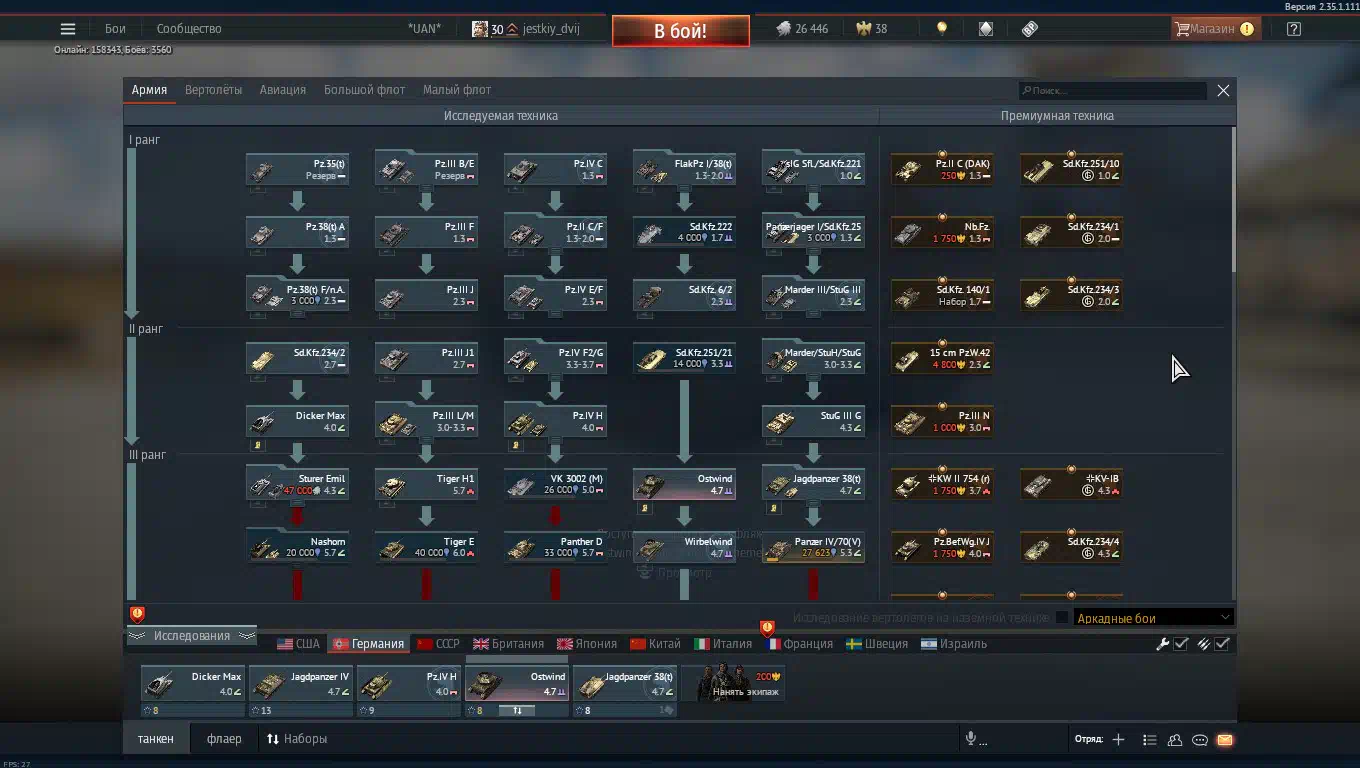Click the wrench auto-repair icon
The width and height of the screenshot is (1360, 768).
1163,644
